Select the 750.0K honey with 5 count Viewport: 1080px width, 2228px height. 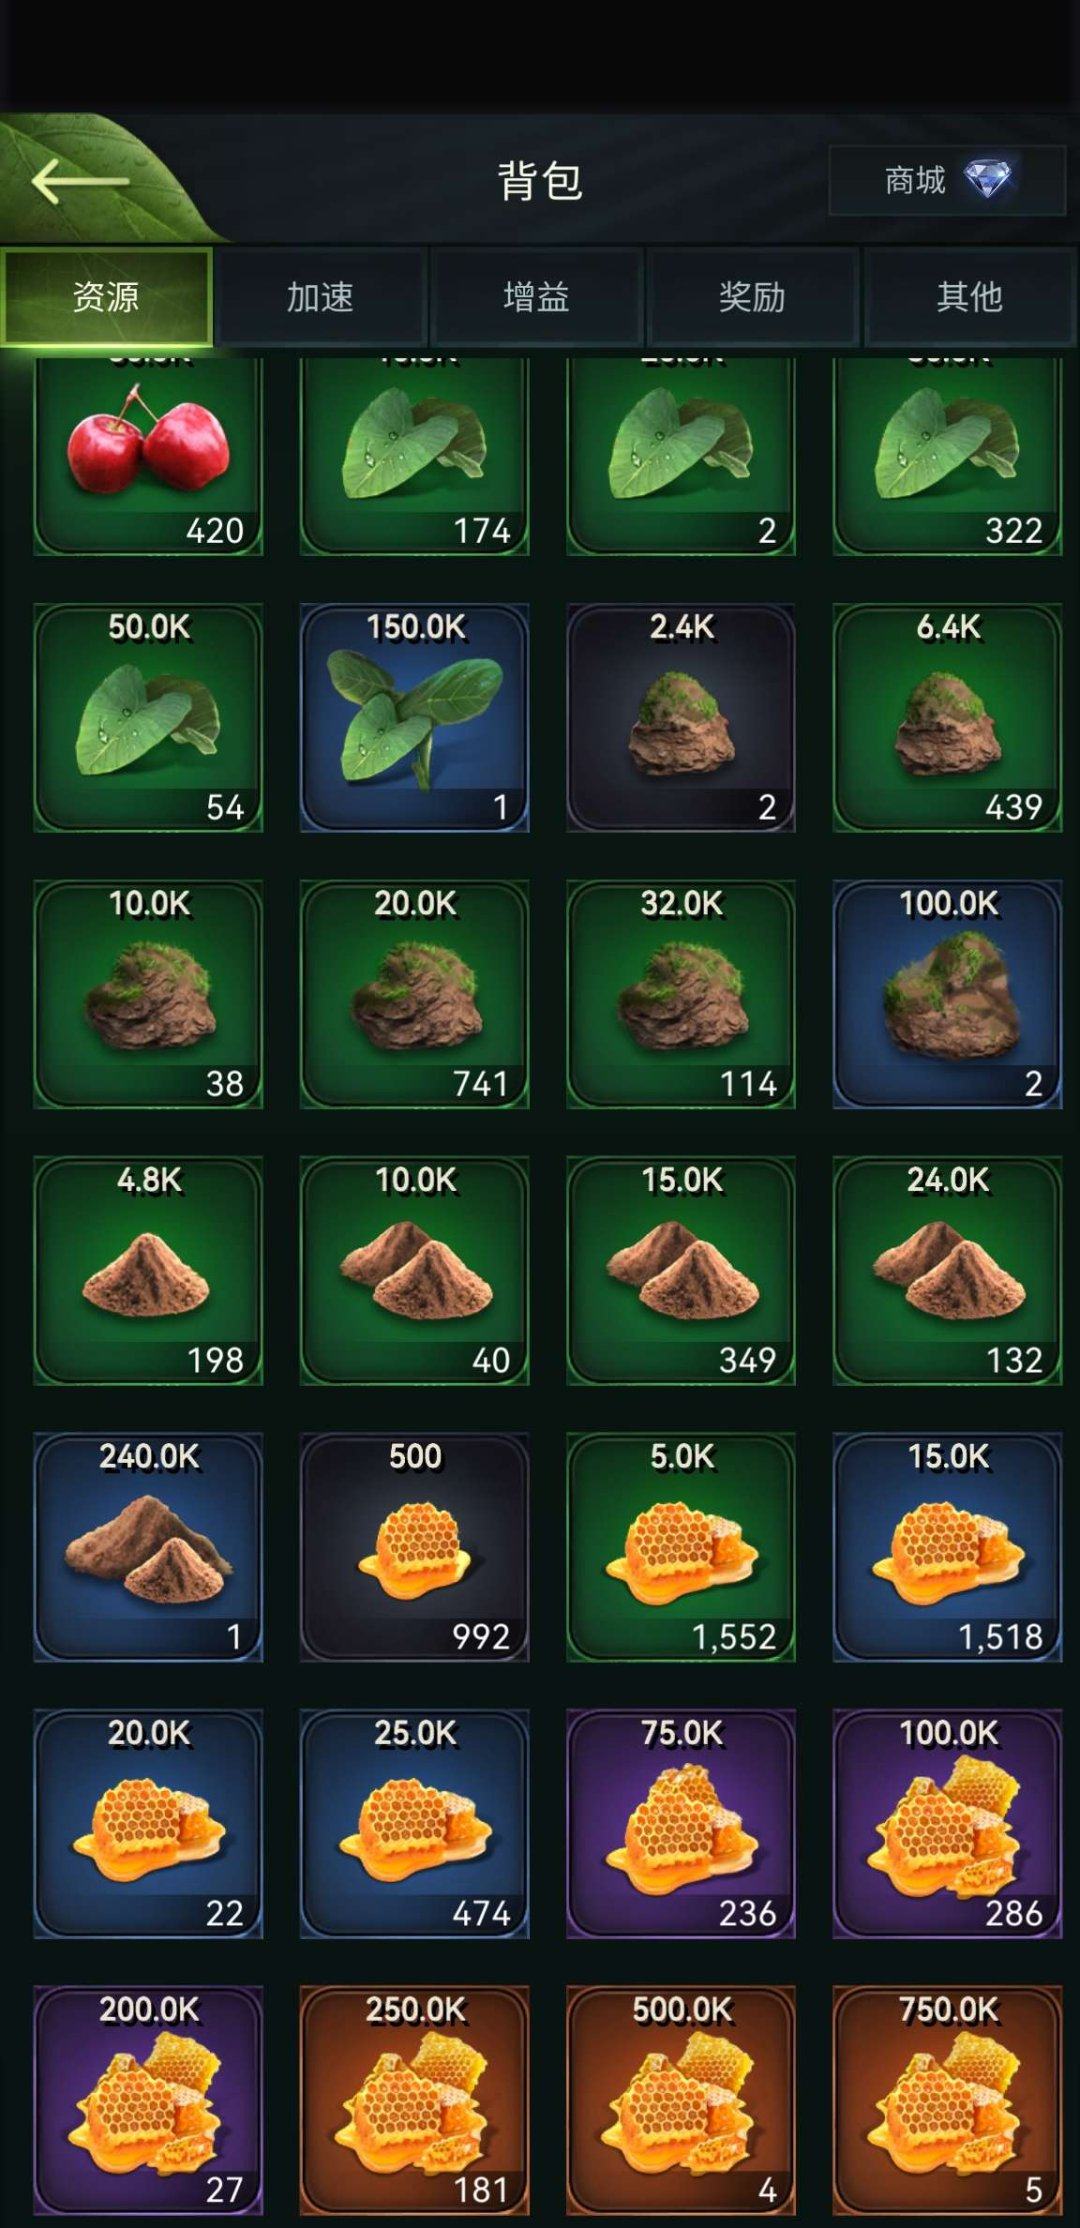[x=948, y=2100]
